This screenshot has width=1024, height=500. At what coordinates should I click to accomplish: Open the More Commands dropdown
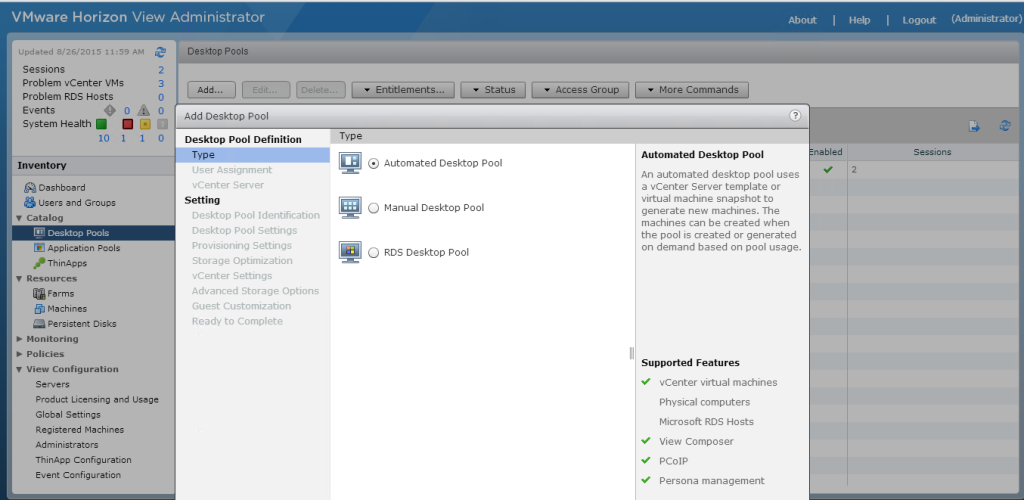tap(692, 90)
